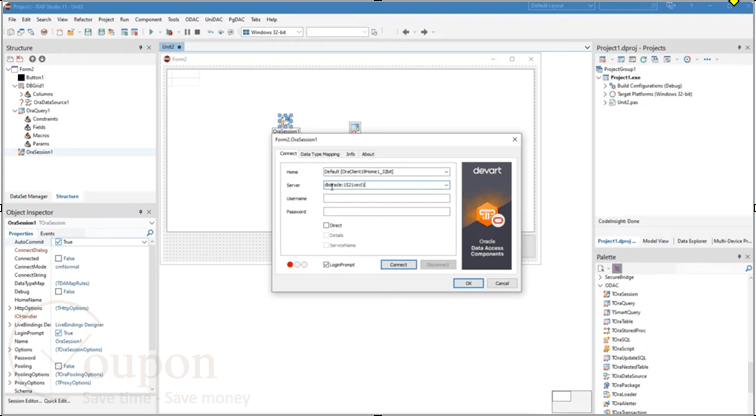
Task: Expand the SecureBridge category in Palette
Action: tap(600, 278)
